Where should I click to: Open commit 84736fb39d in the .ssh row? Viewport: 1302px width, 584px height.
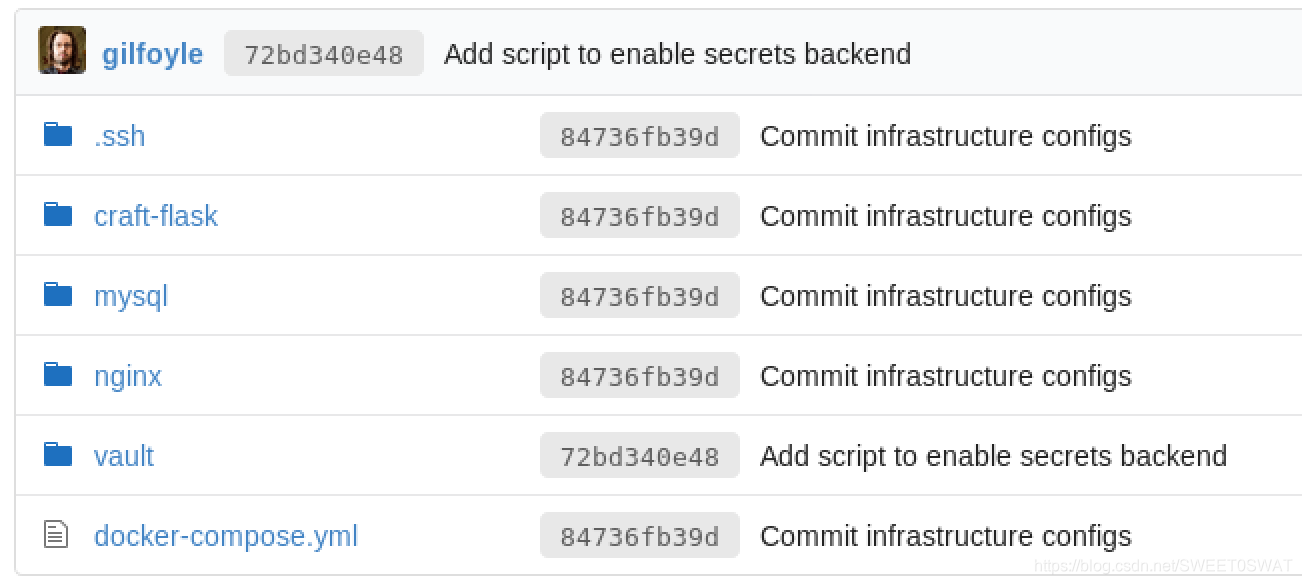pyautogui.click(x=640, y=136)
